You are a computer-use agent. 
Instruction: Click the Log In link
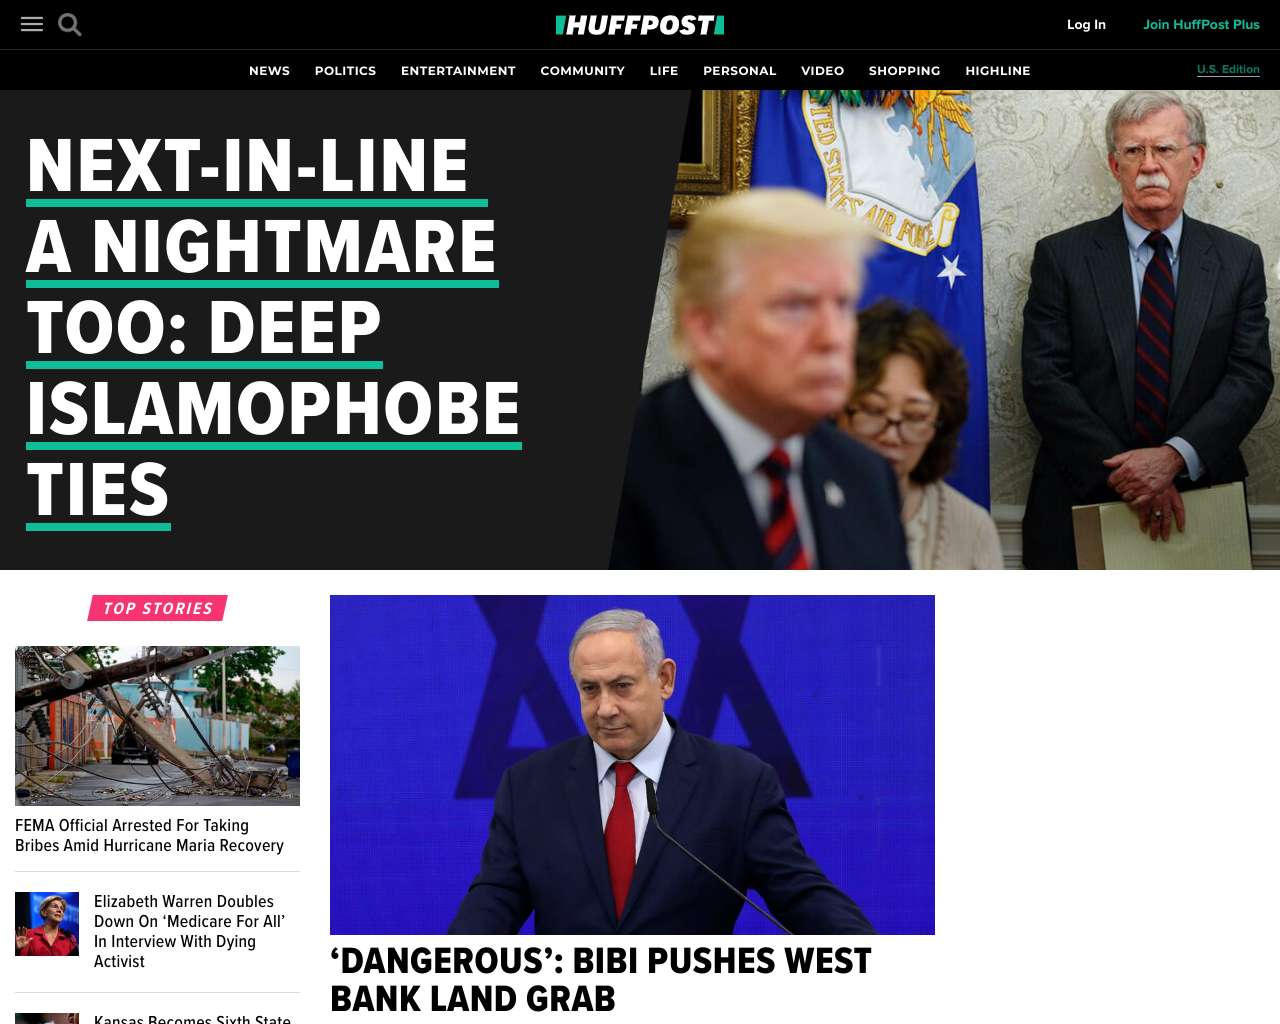(x=1086, y=24)
